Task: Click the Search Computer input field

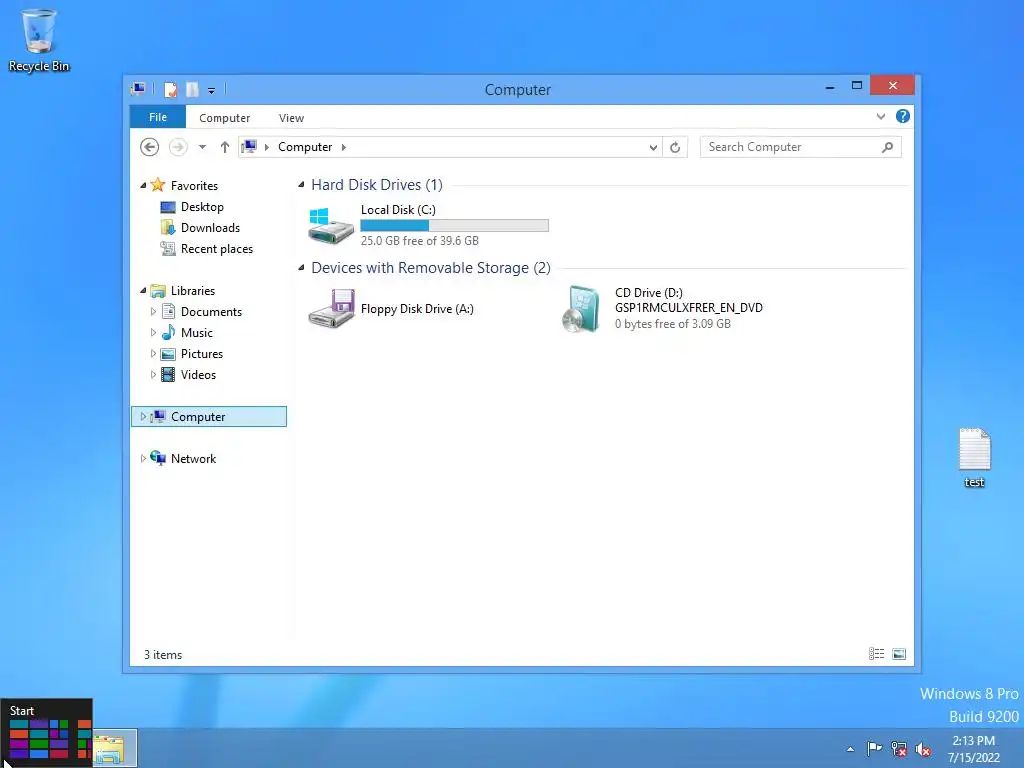Action: click(792, 147)
